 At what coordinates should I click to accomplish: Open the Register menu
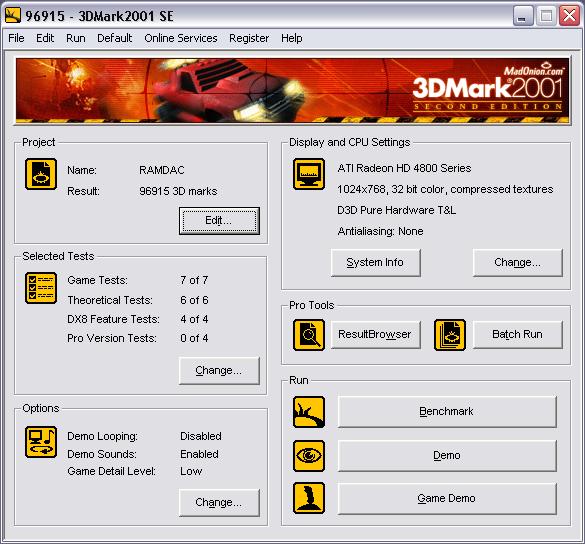[x=249, y=38]
